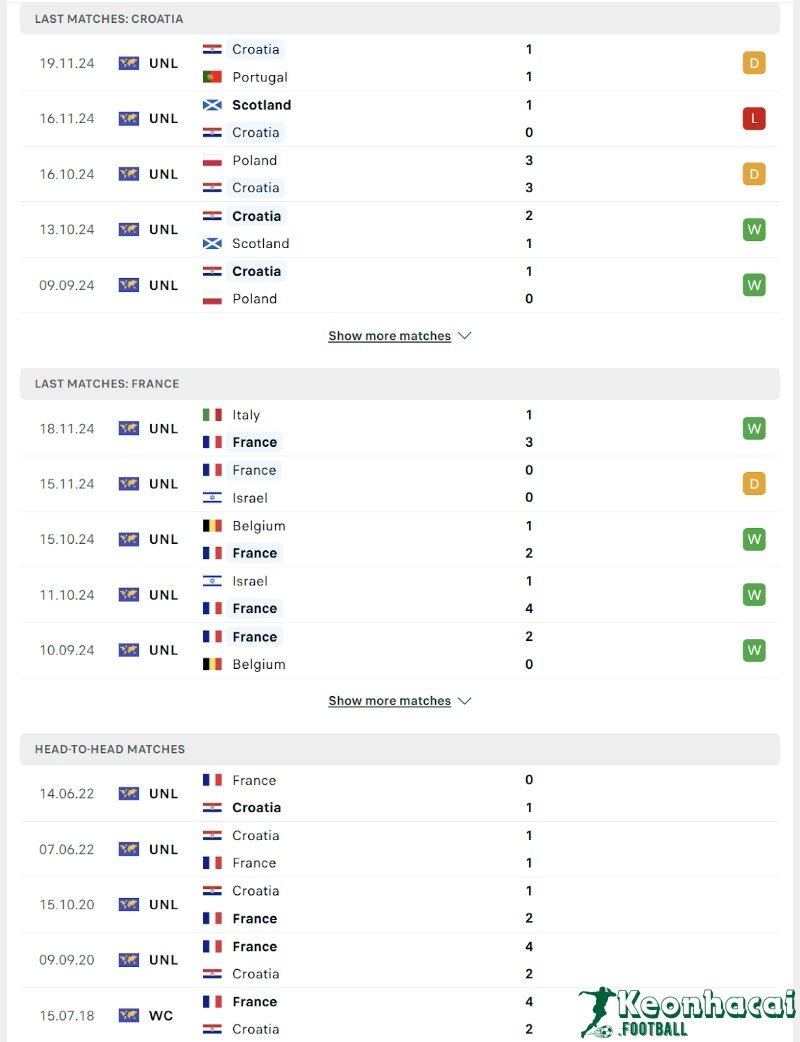Select the Italy flag icon in France section
800x1042 pixels.
click(x=211, y=414)
